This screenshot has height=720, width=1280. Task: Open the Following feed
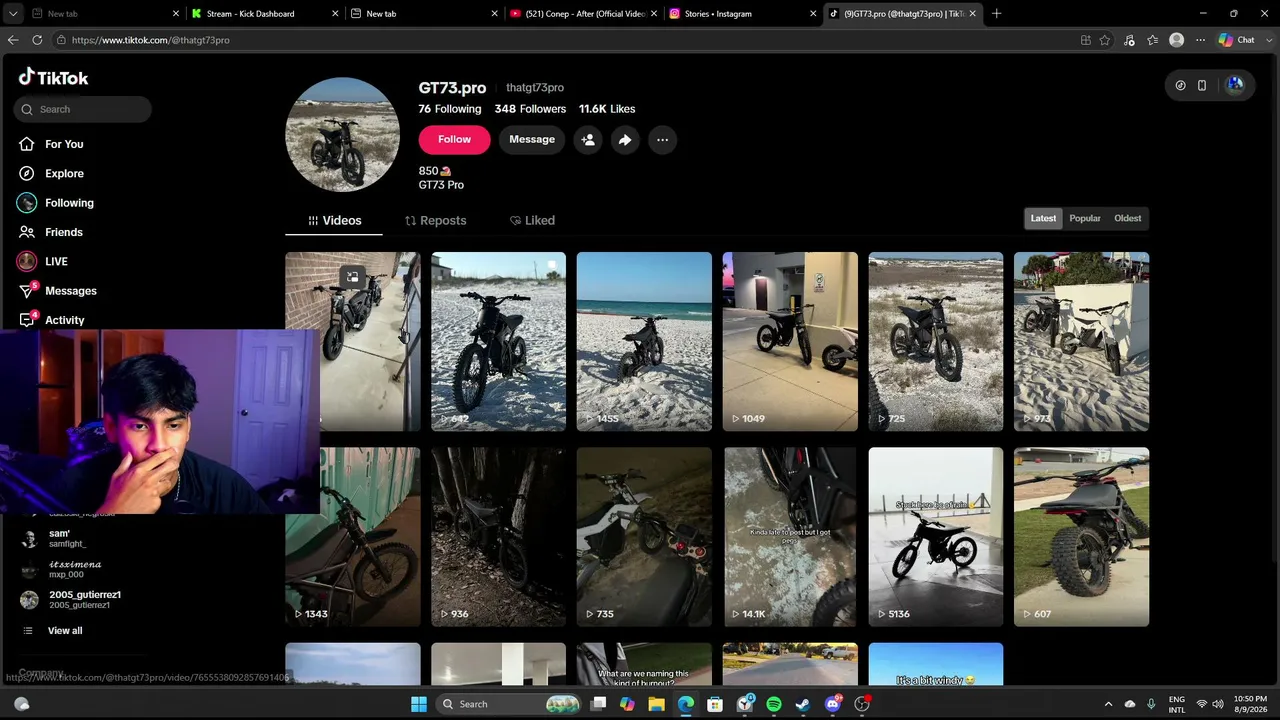point(56,202)
